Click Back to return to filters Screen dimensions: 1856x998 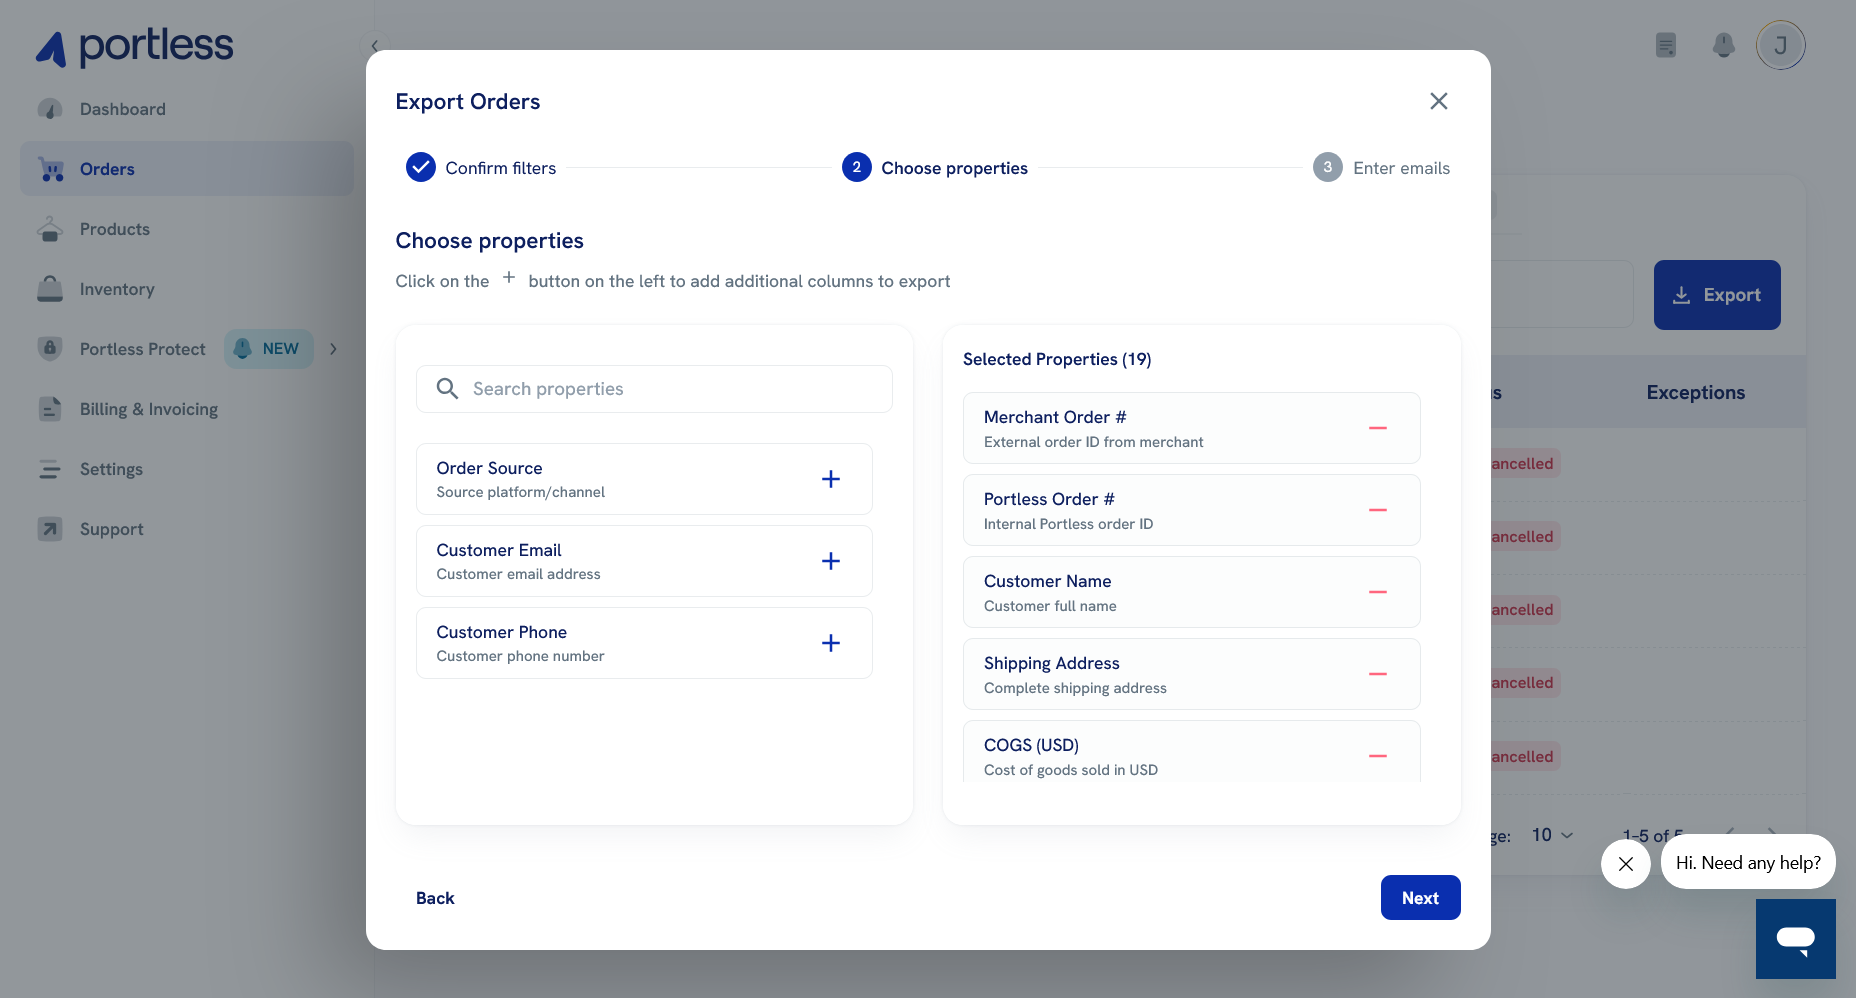pyautogui.click(x=435, y=898)
